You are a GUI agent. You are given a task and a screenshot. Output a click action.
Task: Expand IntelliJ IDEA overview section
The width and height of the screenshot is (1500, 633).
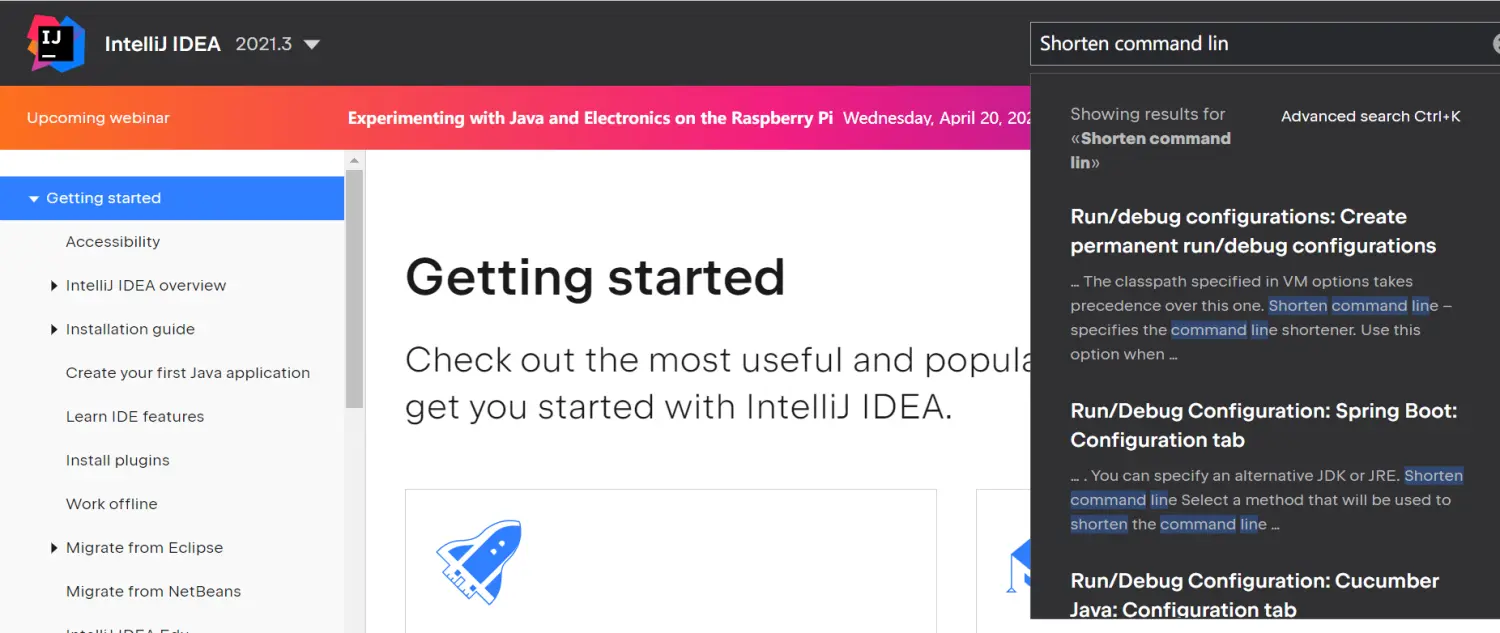tap(54, 286)
